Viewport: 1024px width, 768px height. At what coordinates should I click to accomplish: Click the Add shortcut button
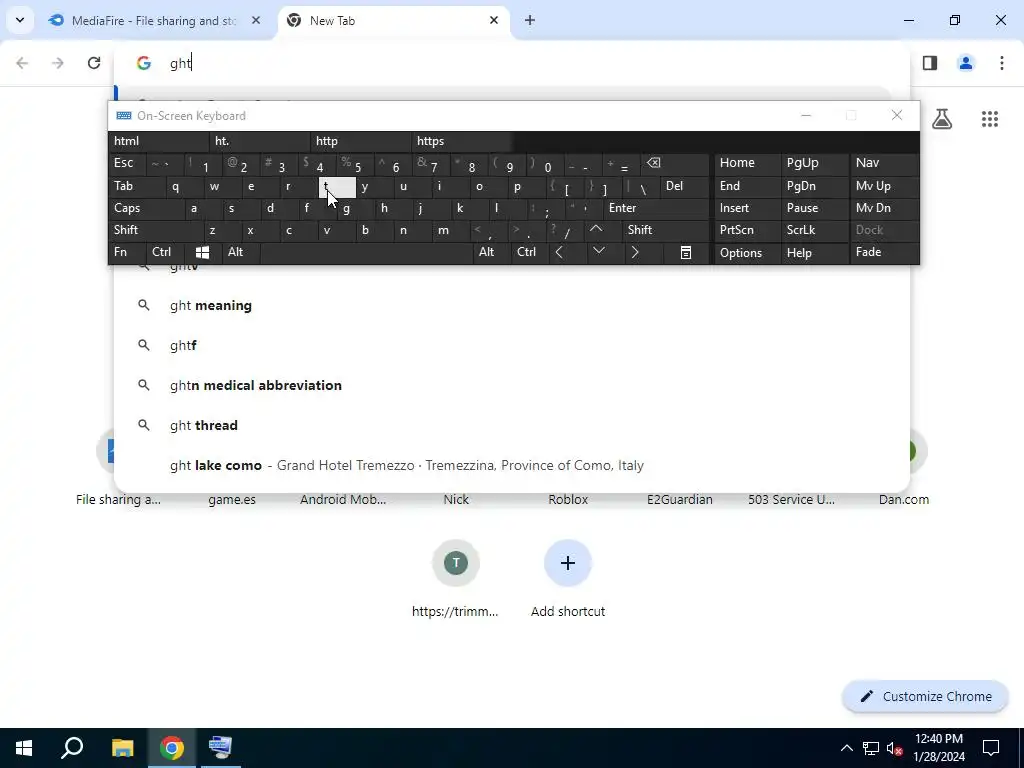[x=568, y=579]
